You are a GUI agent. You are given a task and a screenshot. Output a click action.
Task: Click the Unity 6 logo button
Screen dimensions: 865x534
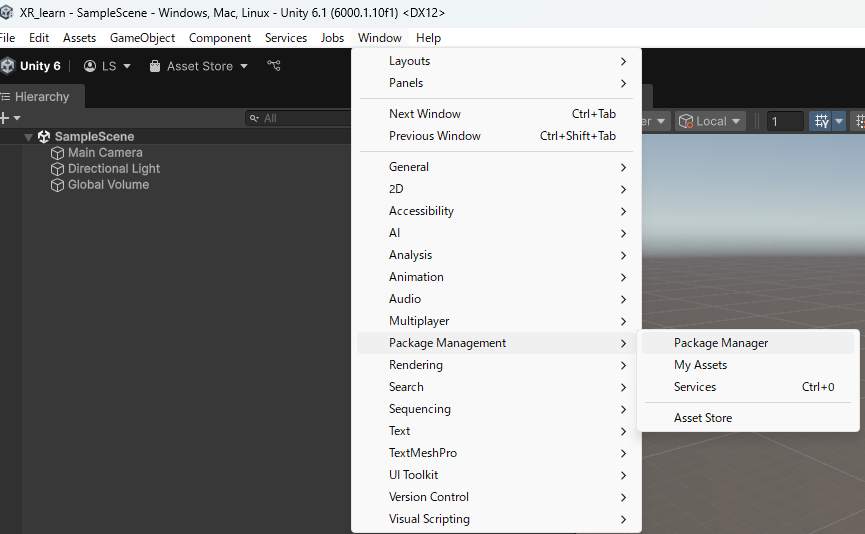coord(30,66)
